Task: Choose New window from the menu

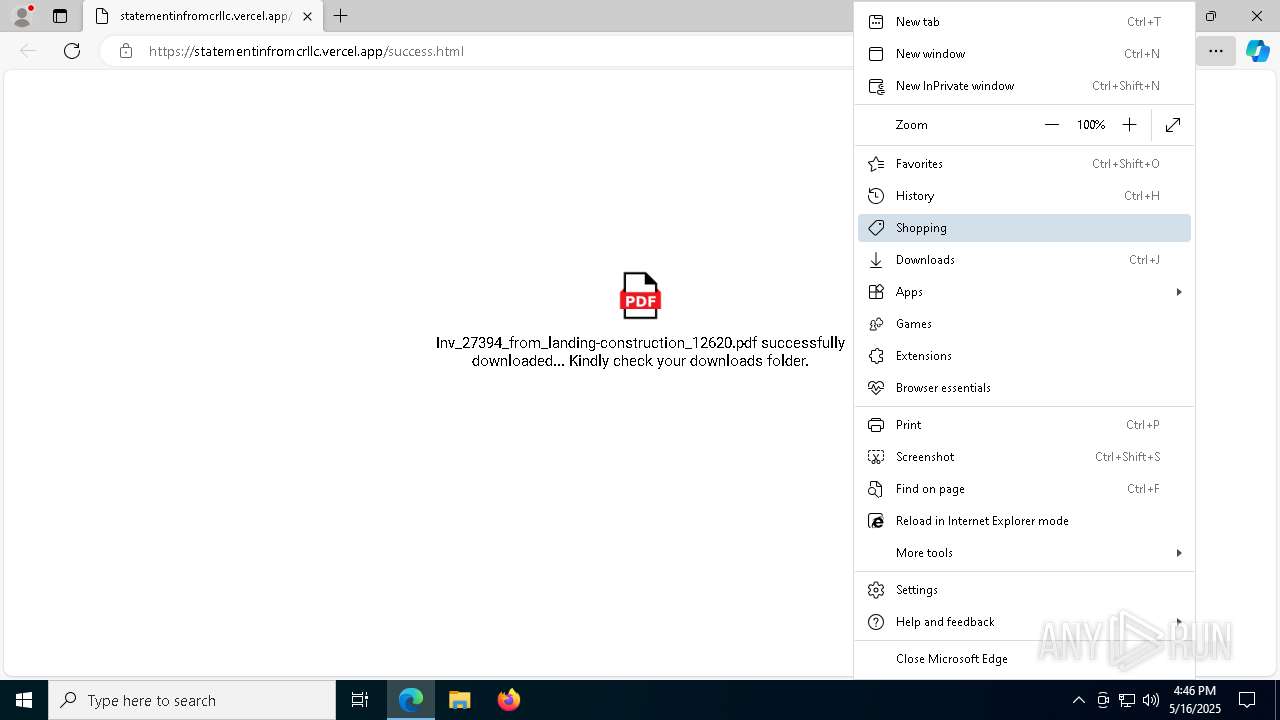Action: point(1024,54)
